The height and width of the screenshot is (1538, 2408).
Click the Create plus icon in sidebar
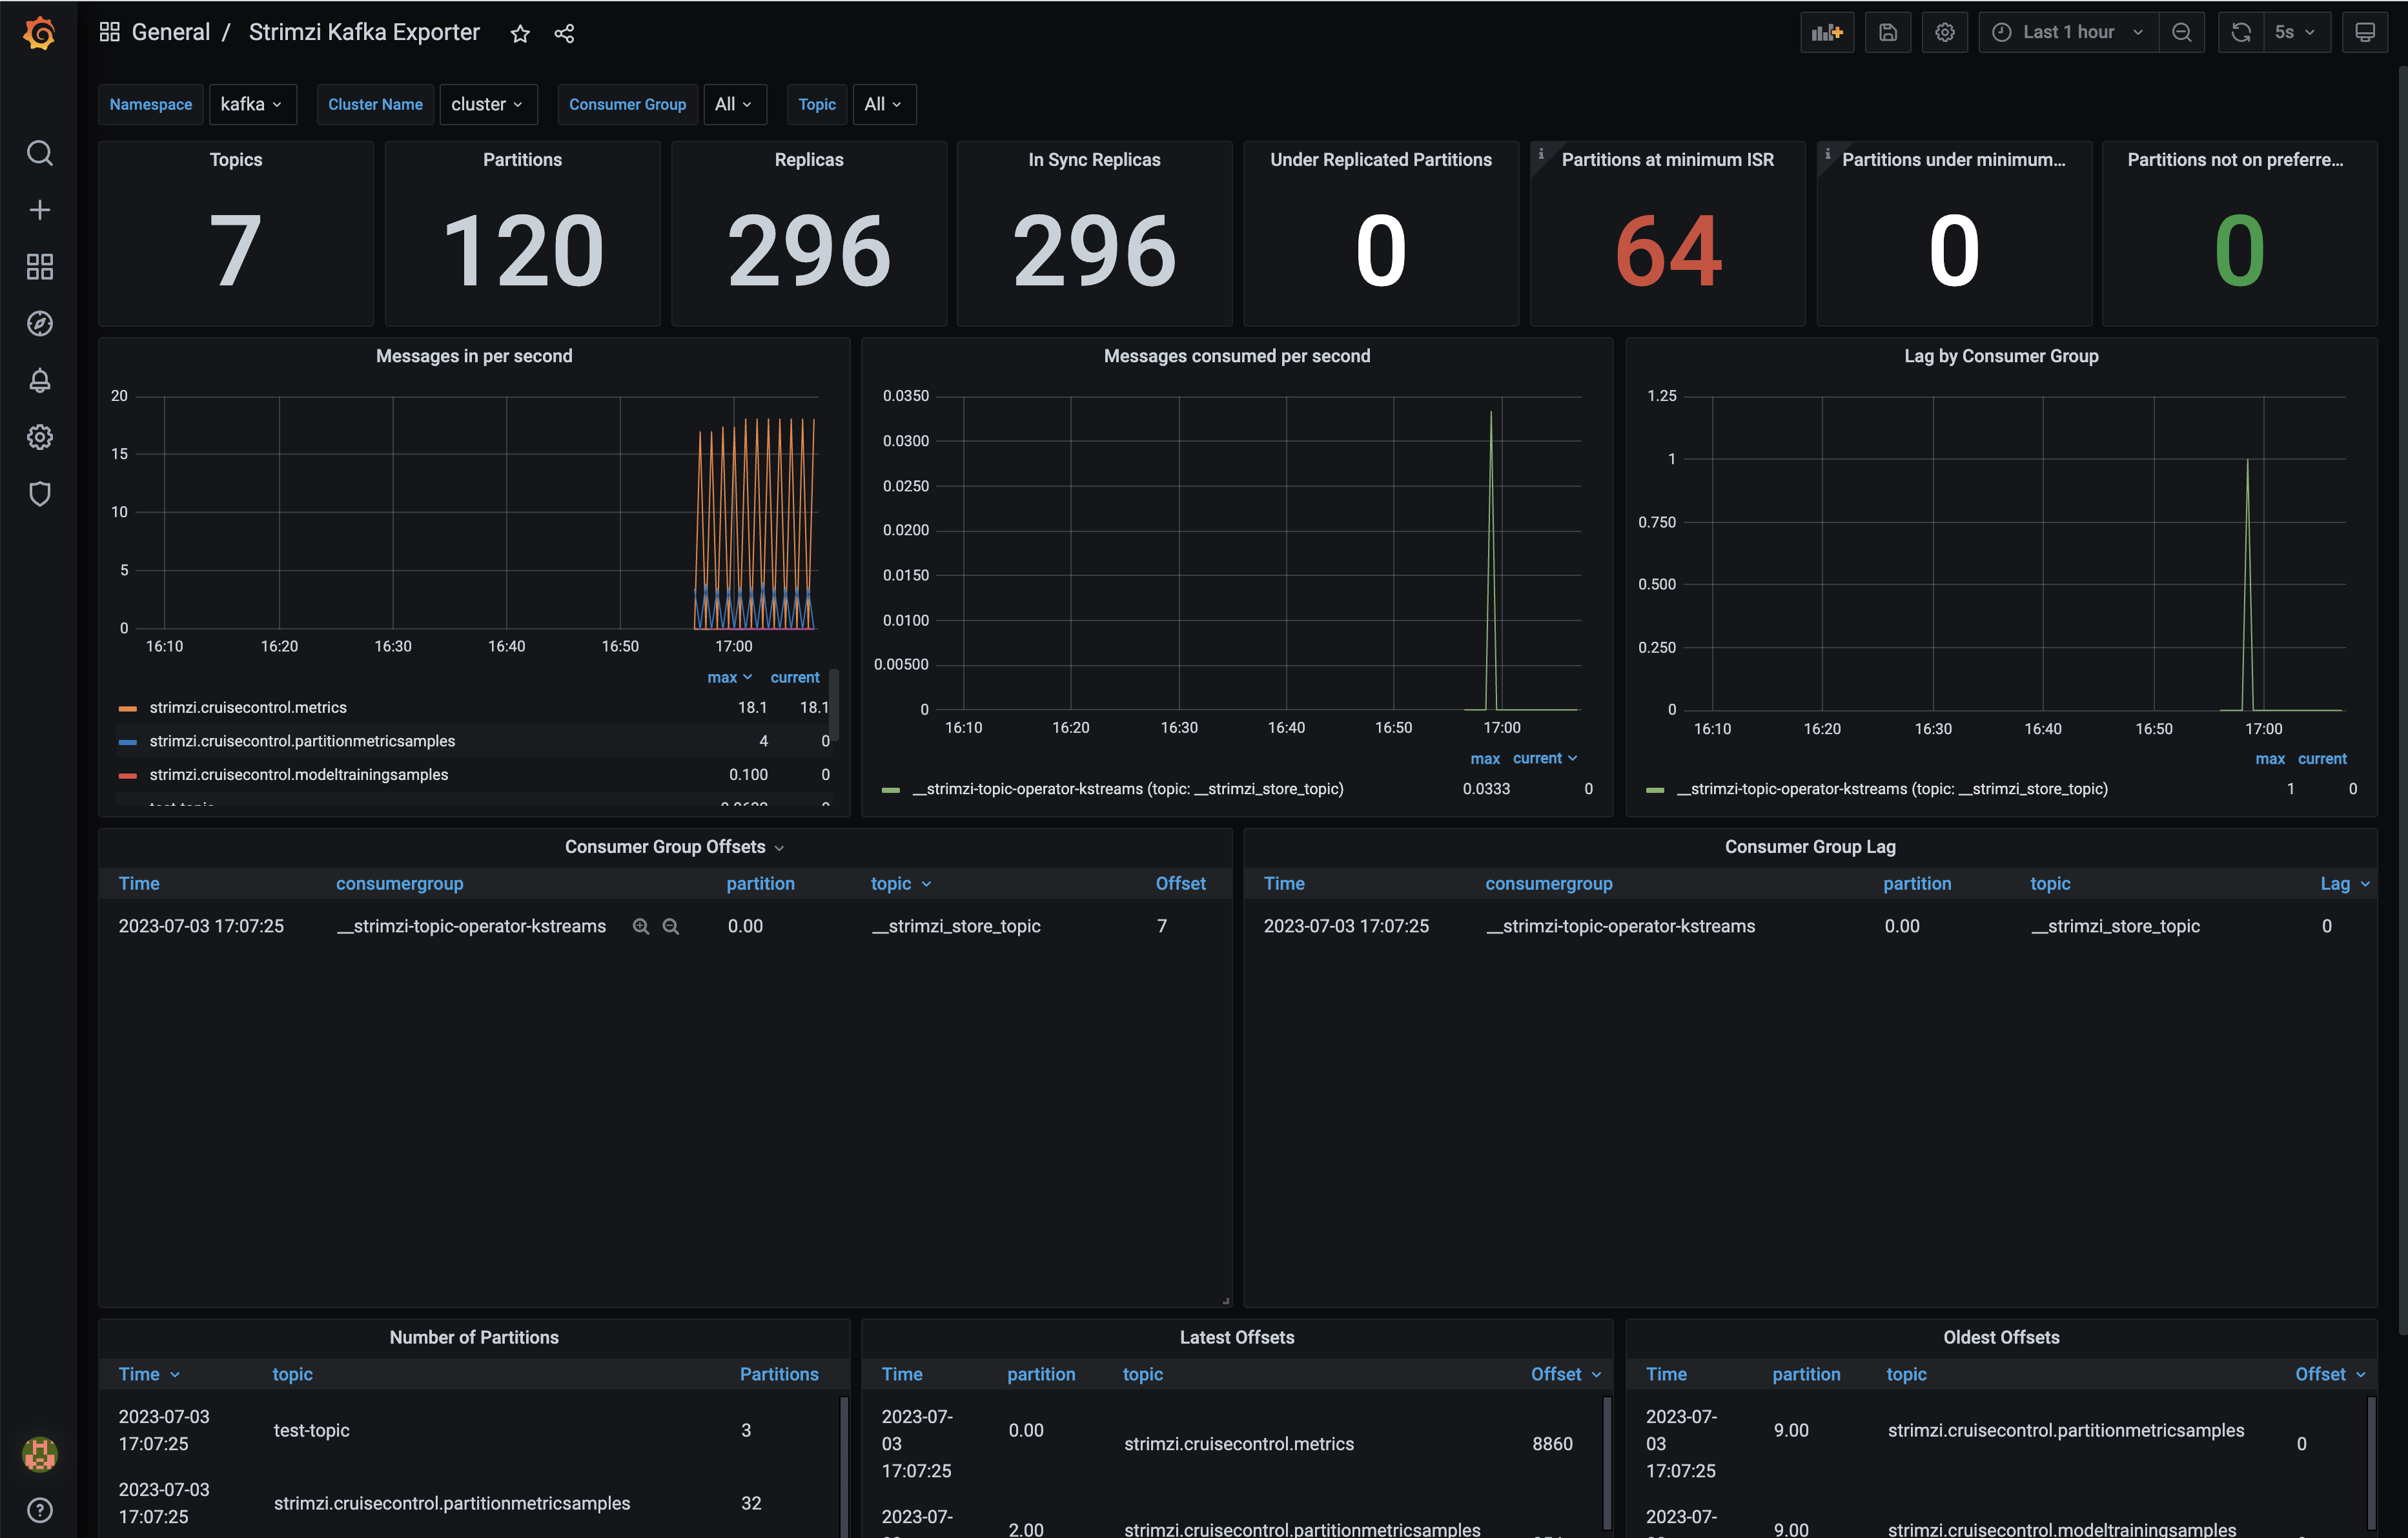[x=39, y=210]
